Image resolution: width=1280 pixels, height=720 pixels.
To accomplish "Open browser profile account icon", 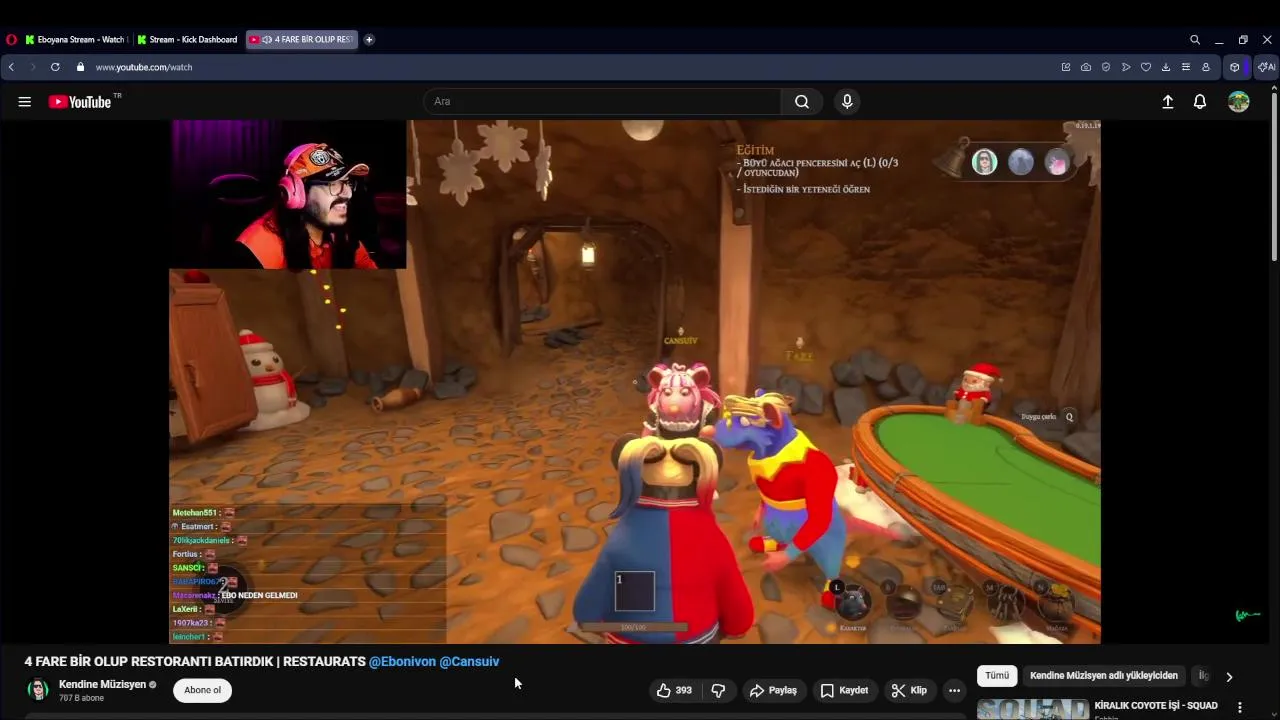I will pyautogui.click(x=1206, y=67).
